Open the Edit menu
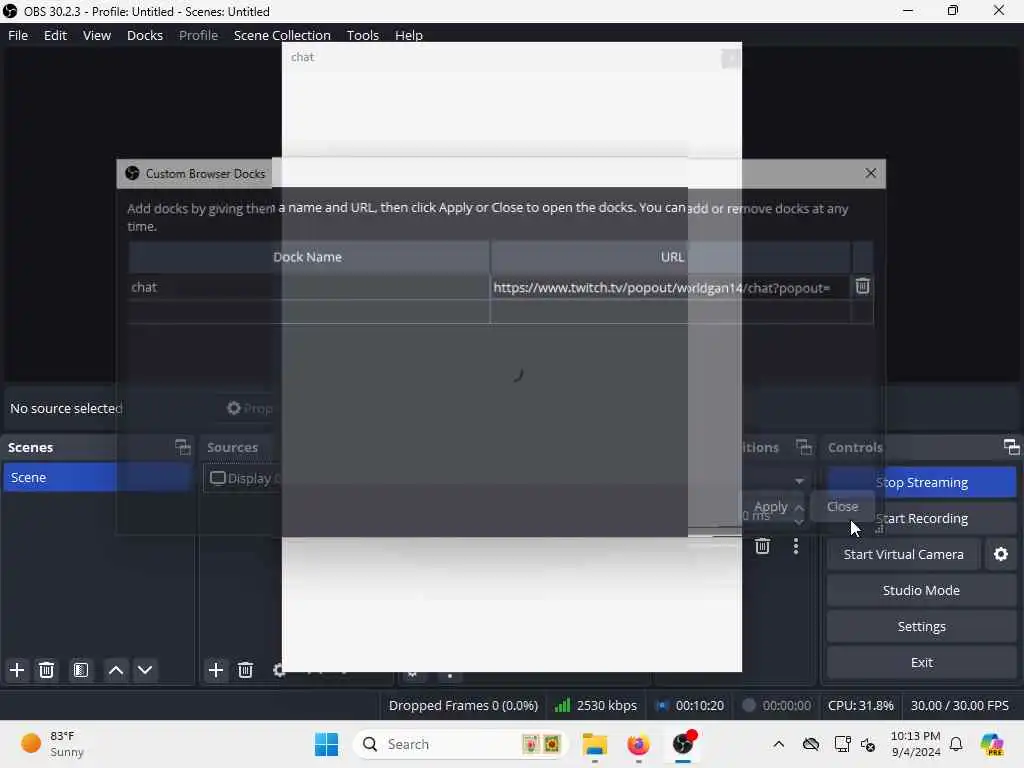 [56, 35]
